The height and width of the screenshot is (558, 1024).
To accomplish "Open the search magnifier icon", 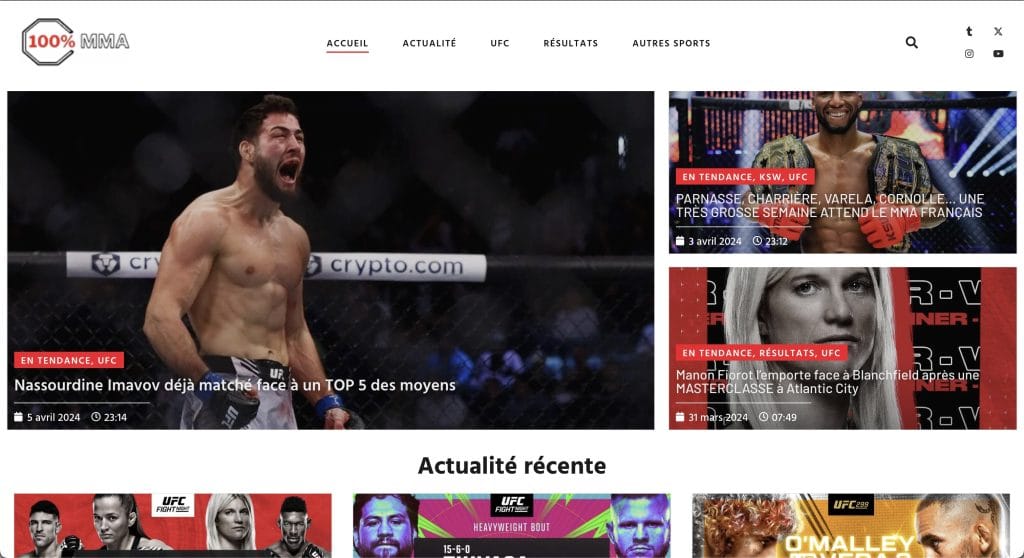I will point(912,42).
